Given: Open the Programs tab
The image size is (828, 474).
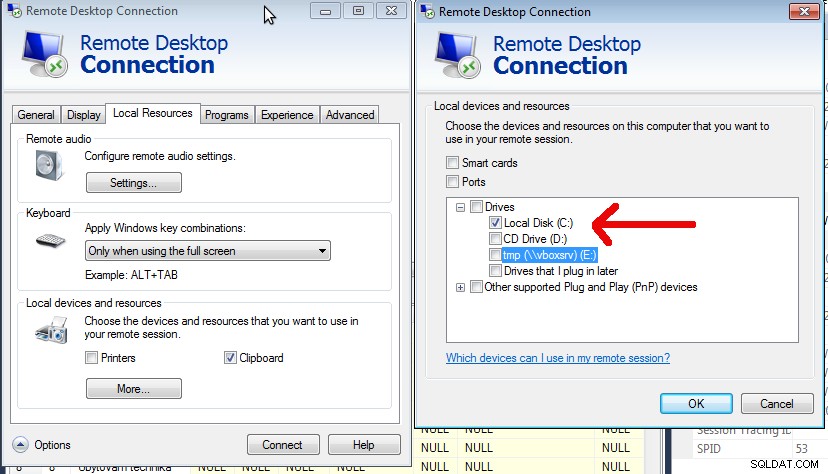Looking at the screenshot, I should 227,115.
